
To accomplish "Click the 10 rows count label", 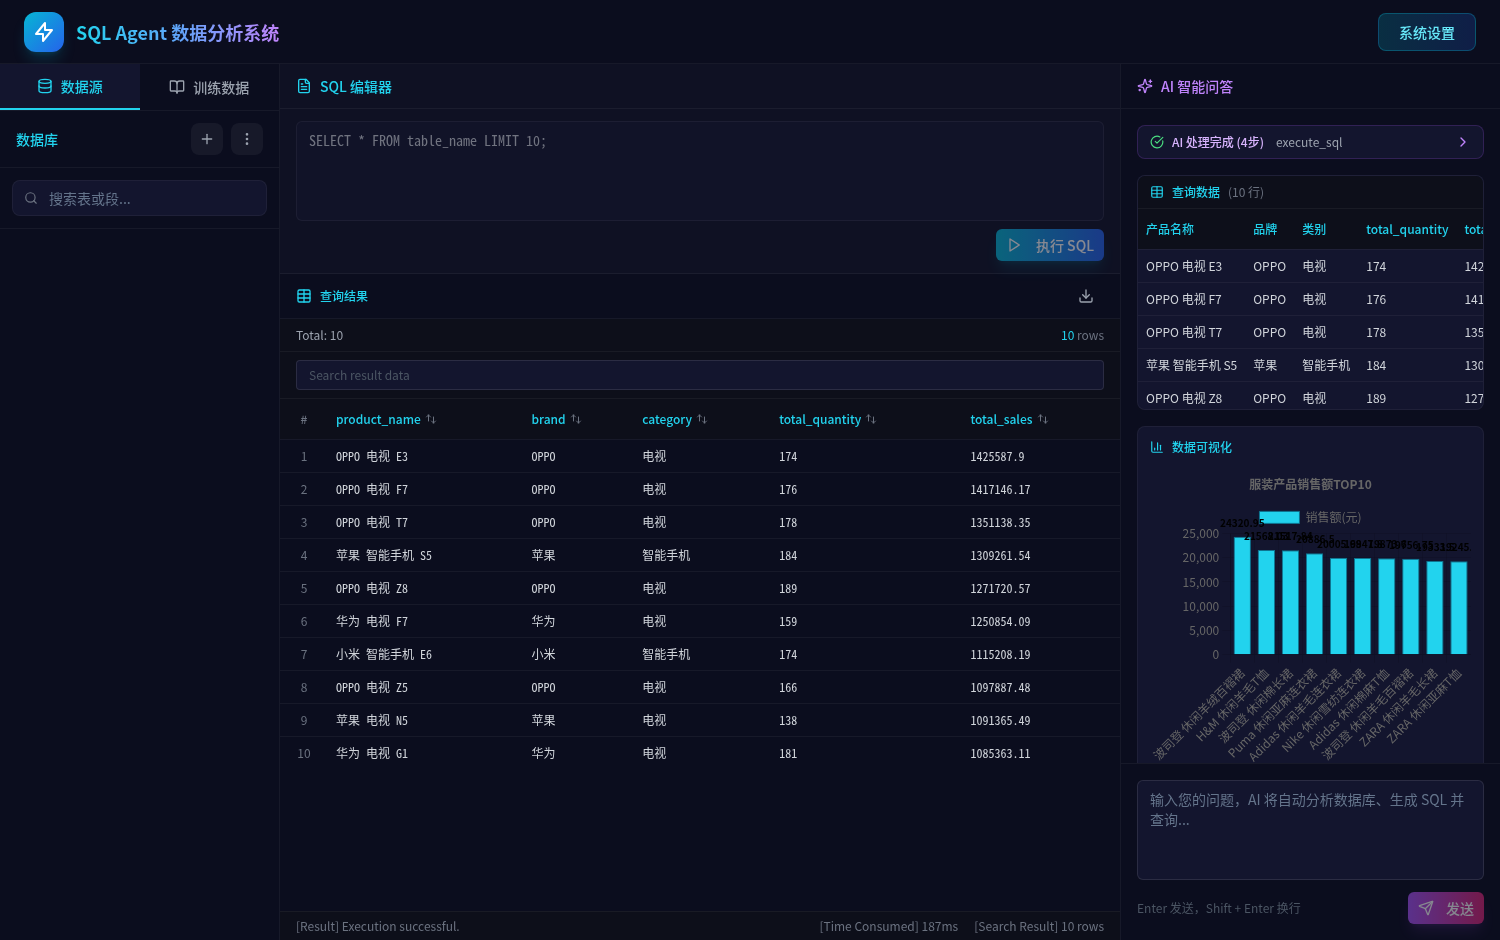I will point(1082,335).
